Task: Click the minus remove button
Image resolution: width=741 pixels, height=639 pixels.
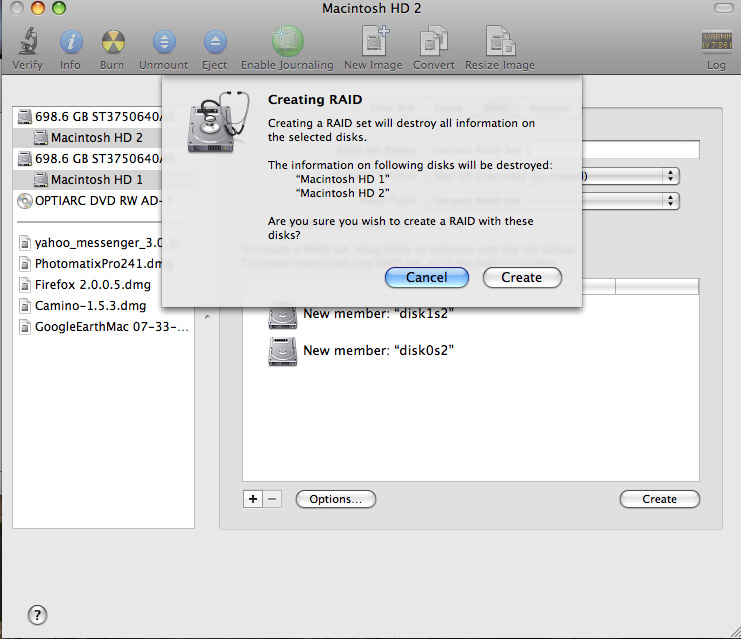Action: tap(272, 499)
